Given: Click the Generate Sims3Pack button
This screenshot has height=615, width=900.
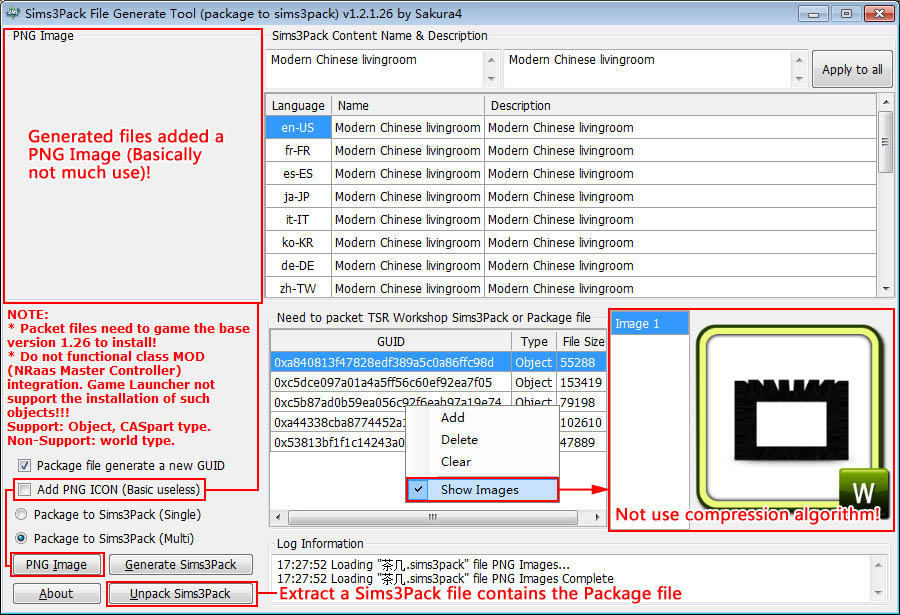Looking at the screenshot, I should point(180,564).
